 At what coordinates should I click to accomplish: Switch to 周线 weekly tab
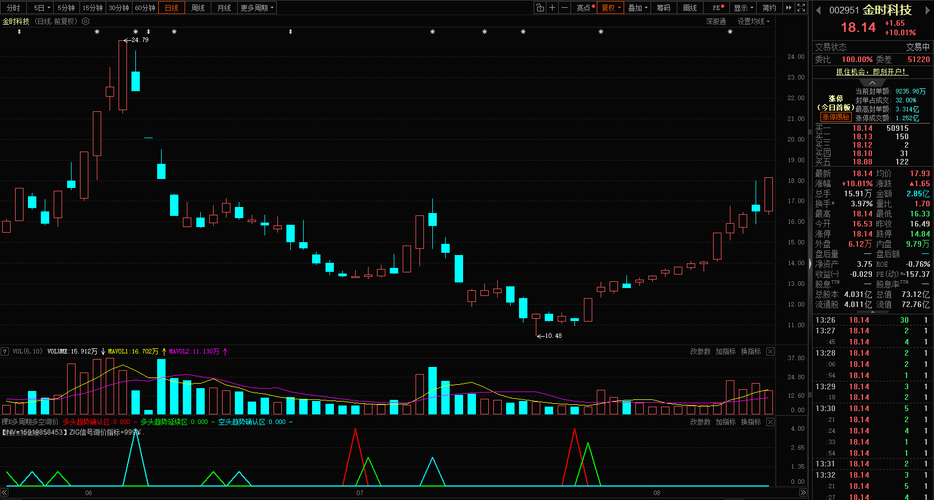tap(198, 8)
